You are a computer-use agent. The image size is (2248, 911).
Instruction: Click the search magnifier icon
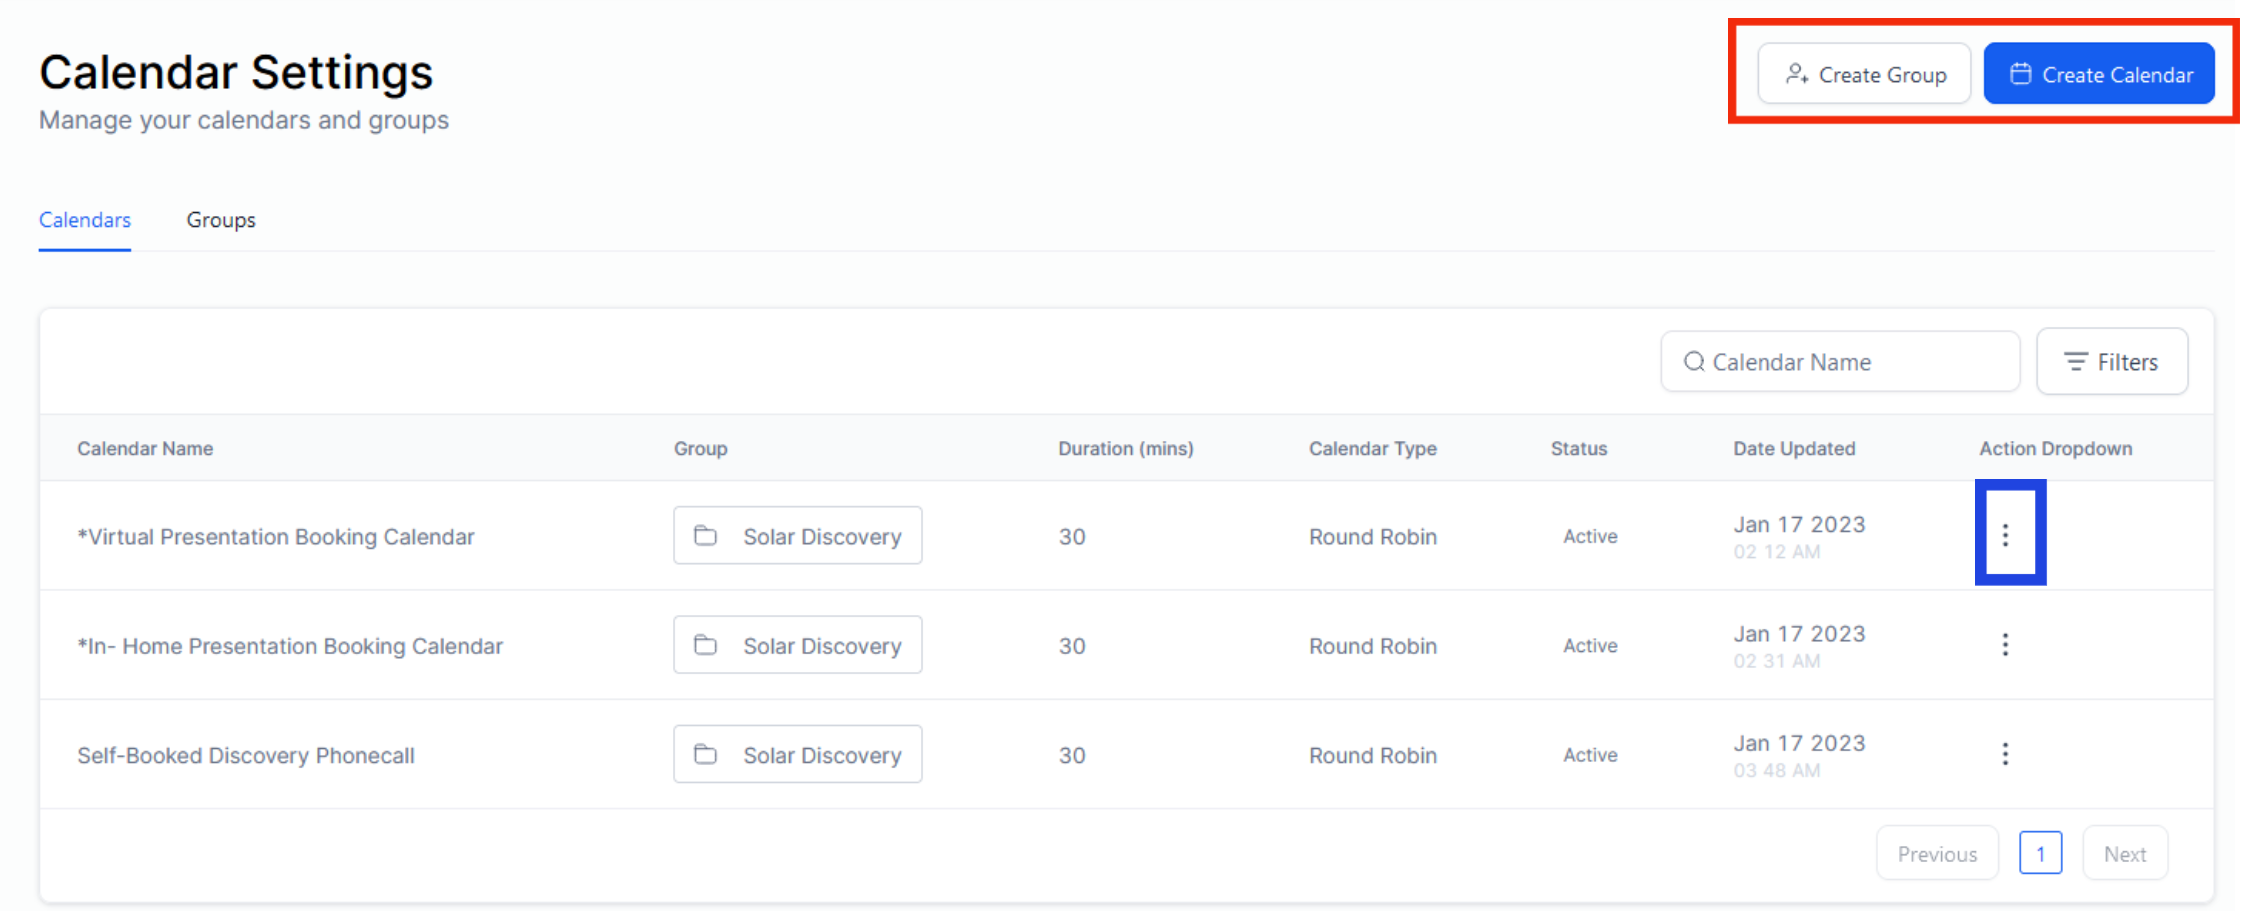(x=1694, y=362)
